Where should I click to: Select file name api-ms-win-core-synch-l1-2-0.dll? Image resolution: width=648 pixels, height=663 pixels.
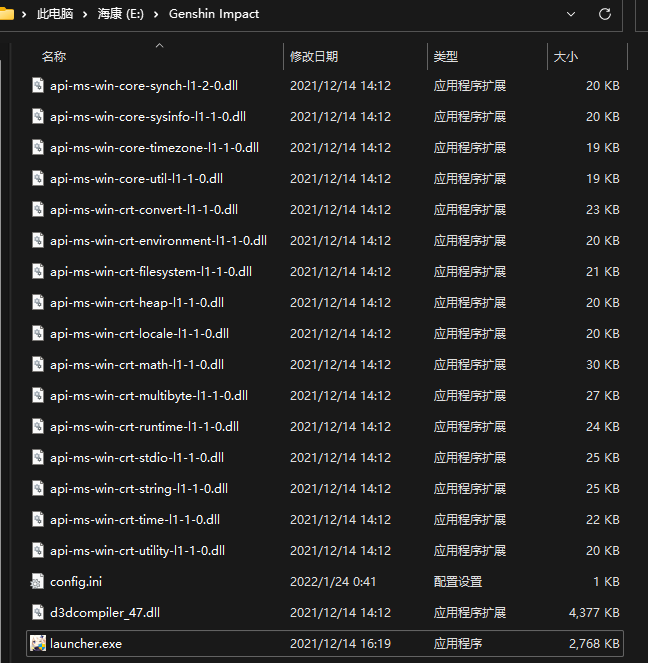pyautogui.click(x=144, y=86)
